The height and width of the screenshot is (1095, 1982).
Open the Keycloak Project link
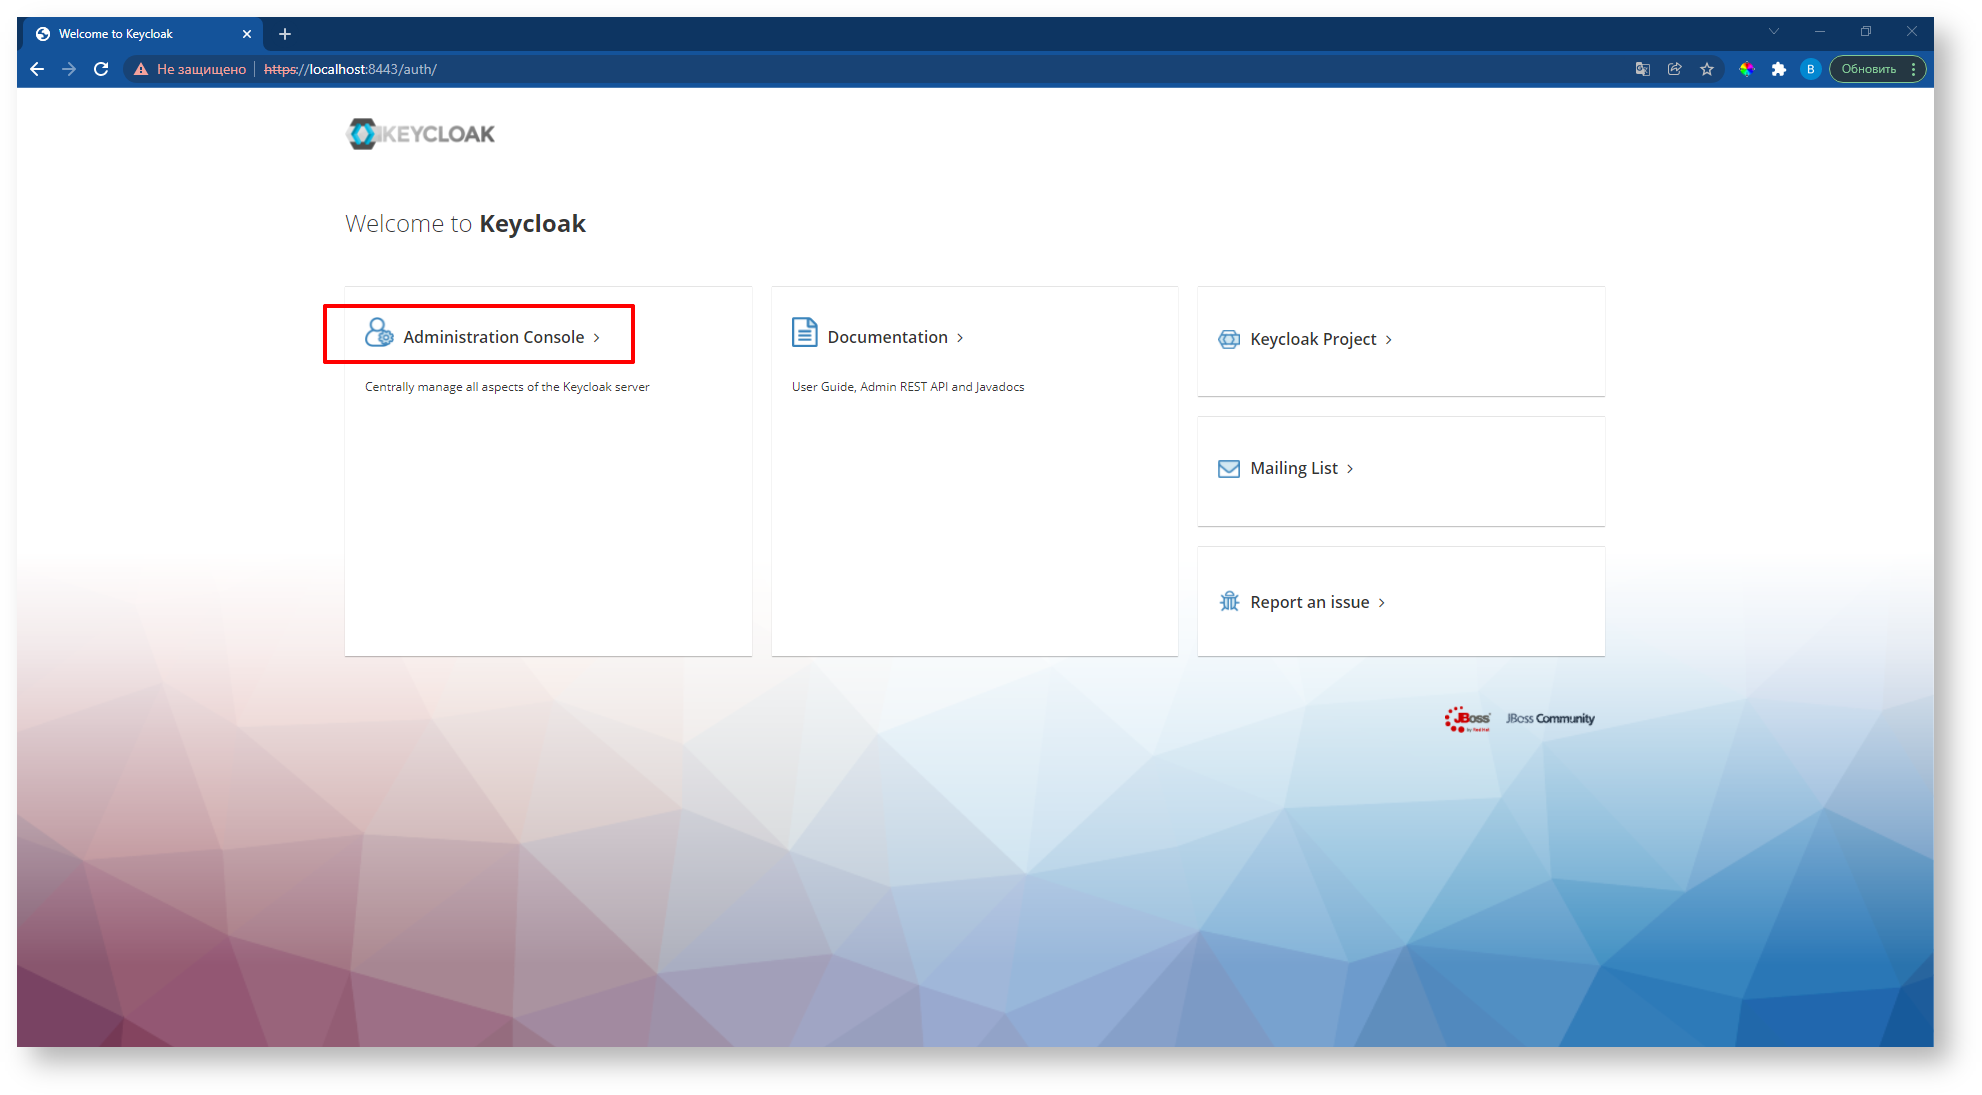pos(1313,339)
